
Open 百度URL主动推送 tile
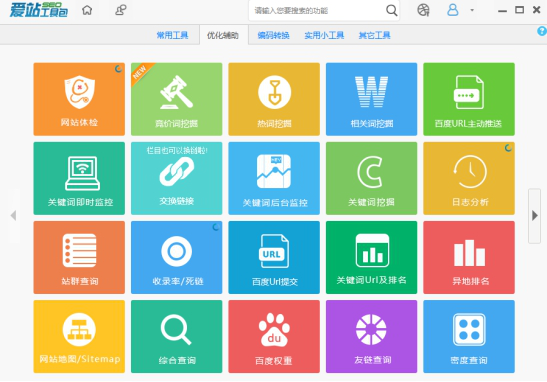tap(469, 99)
